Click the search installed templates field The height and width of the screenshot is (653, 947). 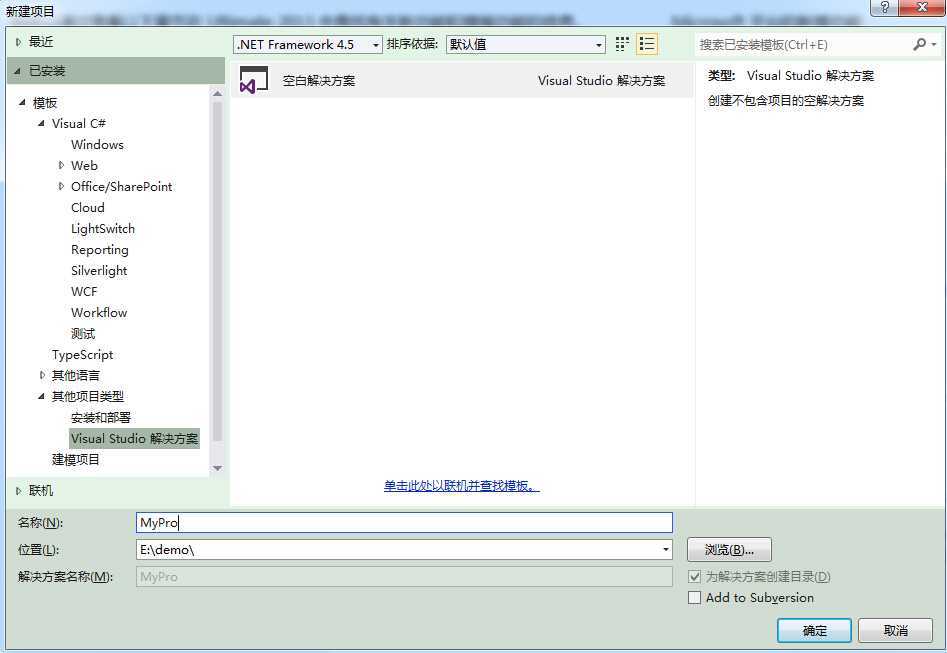click(803, 45)
